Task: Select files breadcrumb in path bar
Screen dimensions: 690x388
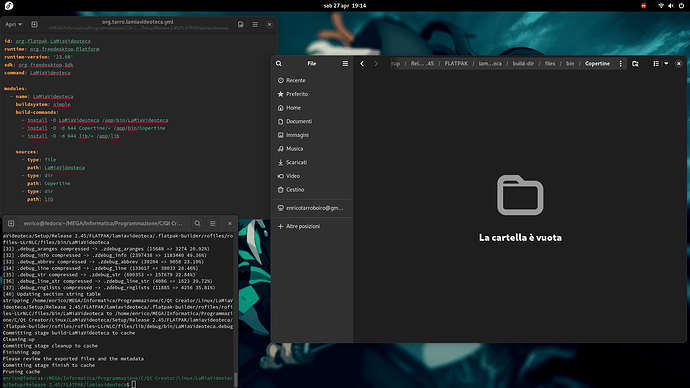Action: (x=550, y=63)
